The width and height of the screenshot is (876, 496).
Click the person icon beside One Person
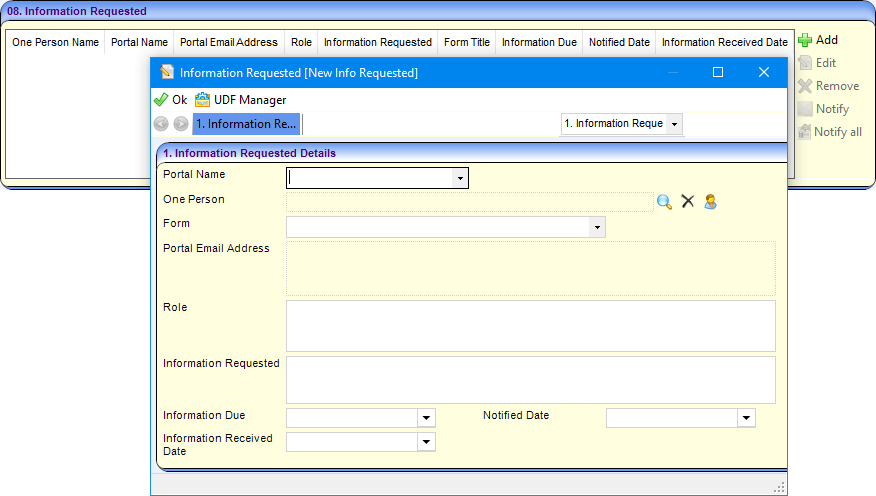pyautogui.click(x=710, y=201)
